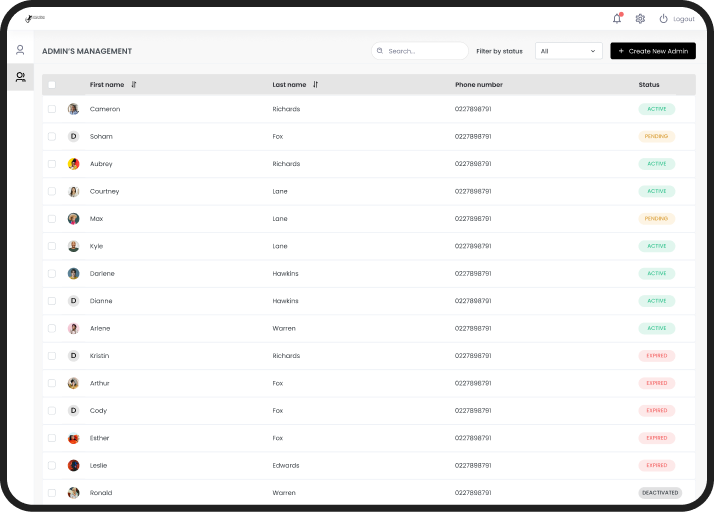The image size is (714, 512).
Task: Select the Esther Fox row checkbox
Action: tap(52, 438)
